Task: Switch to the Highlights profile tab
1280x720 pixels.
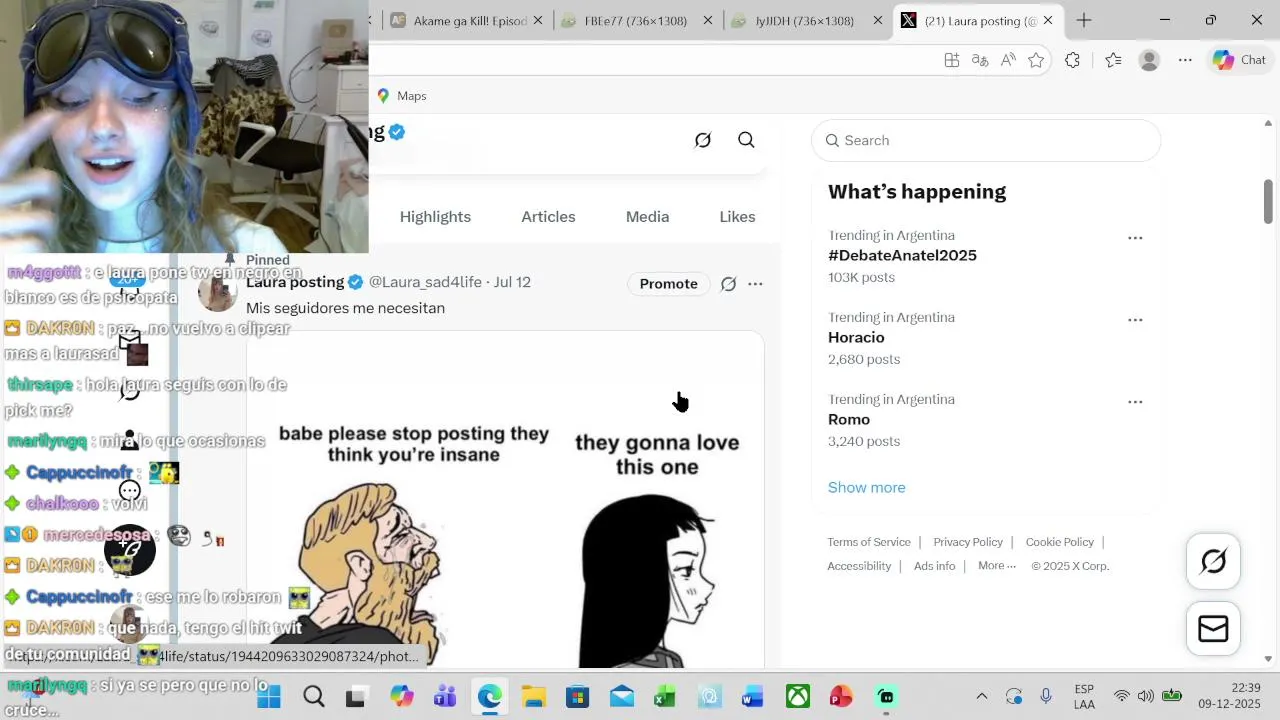Action: coord(435,217)
